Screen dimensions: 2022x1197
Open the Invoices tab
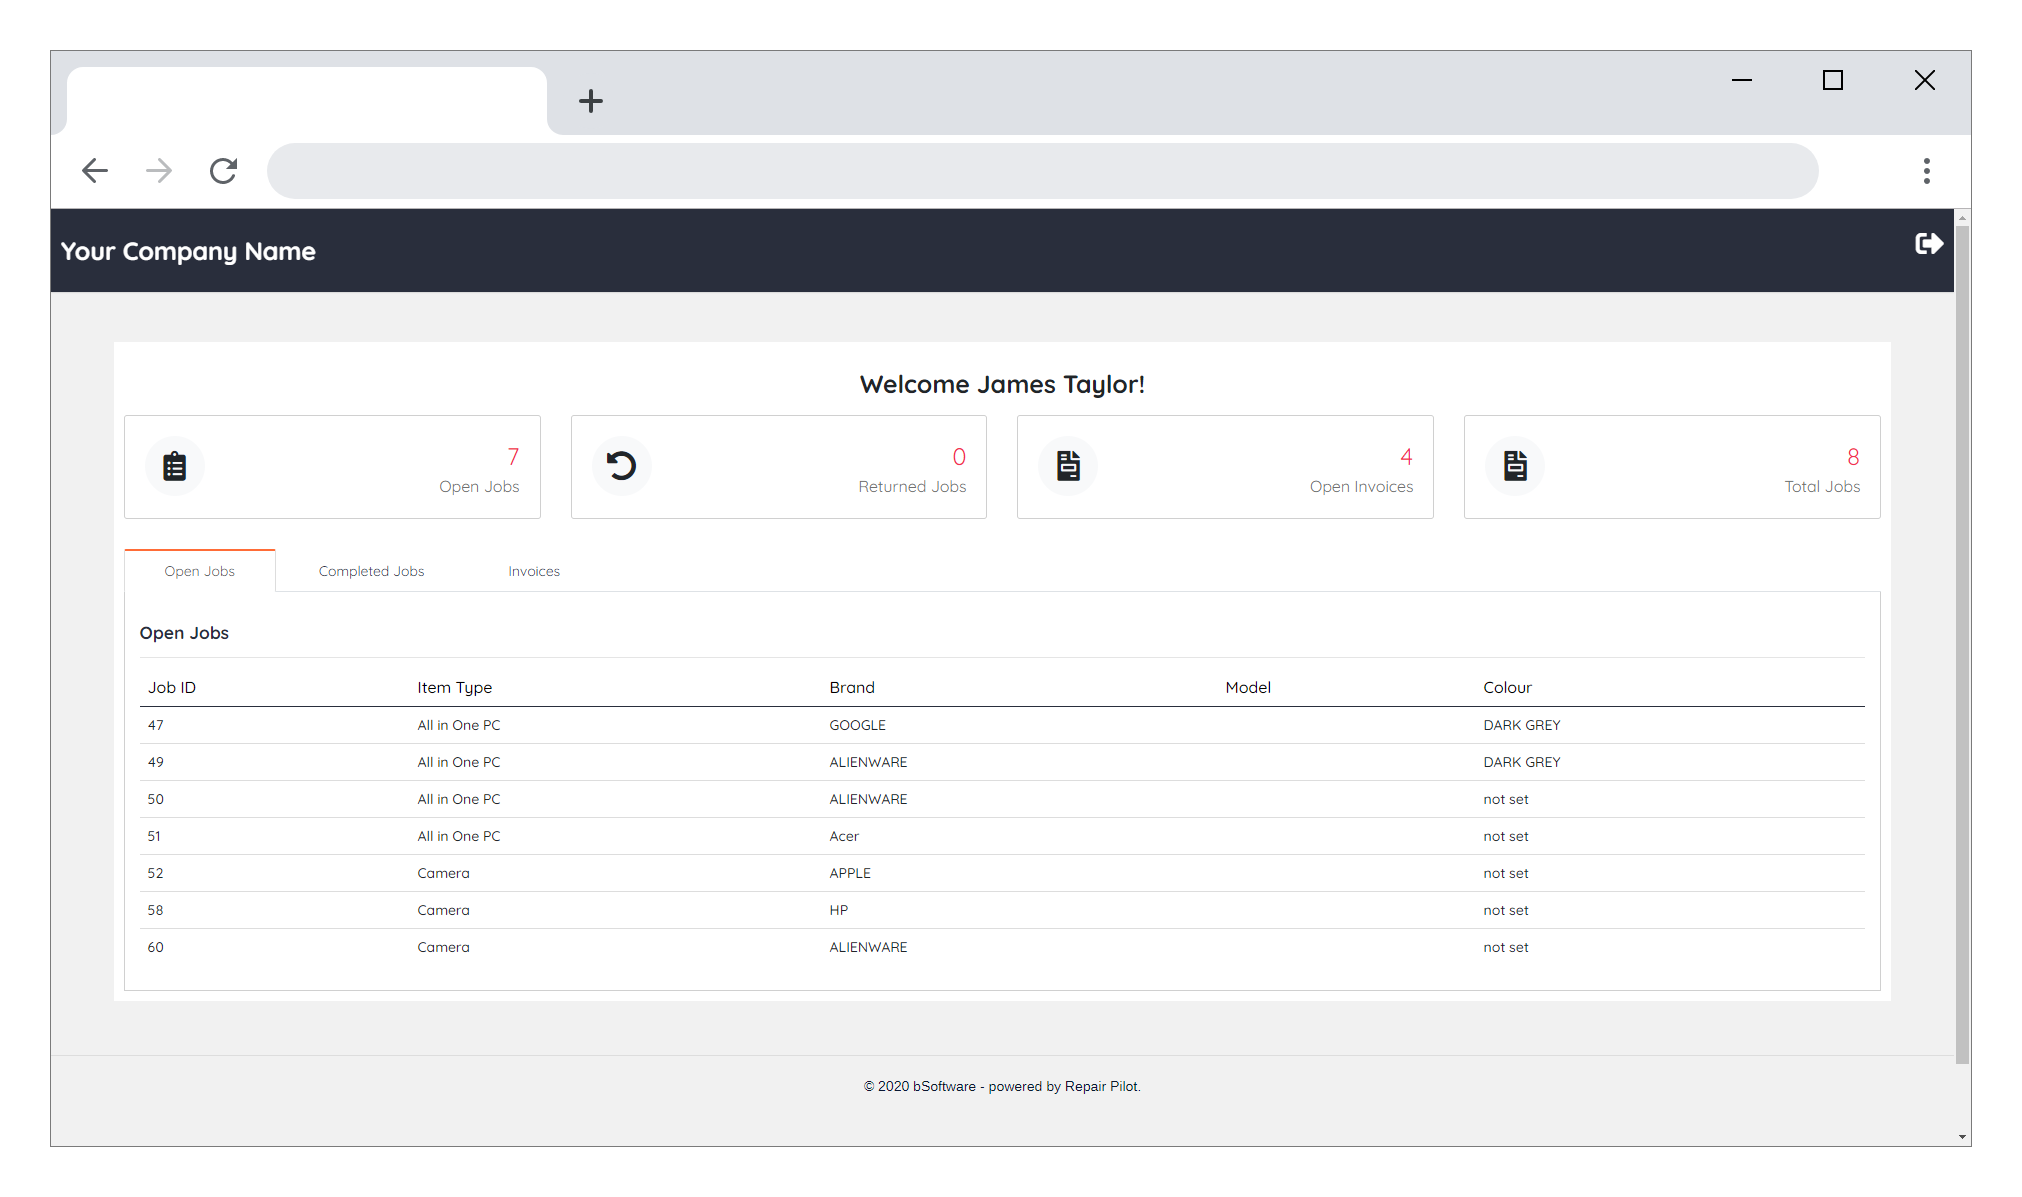pyautogui.click(x=534, y=571)
